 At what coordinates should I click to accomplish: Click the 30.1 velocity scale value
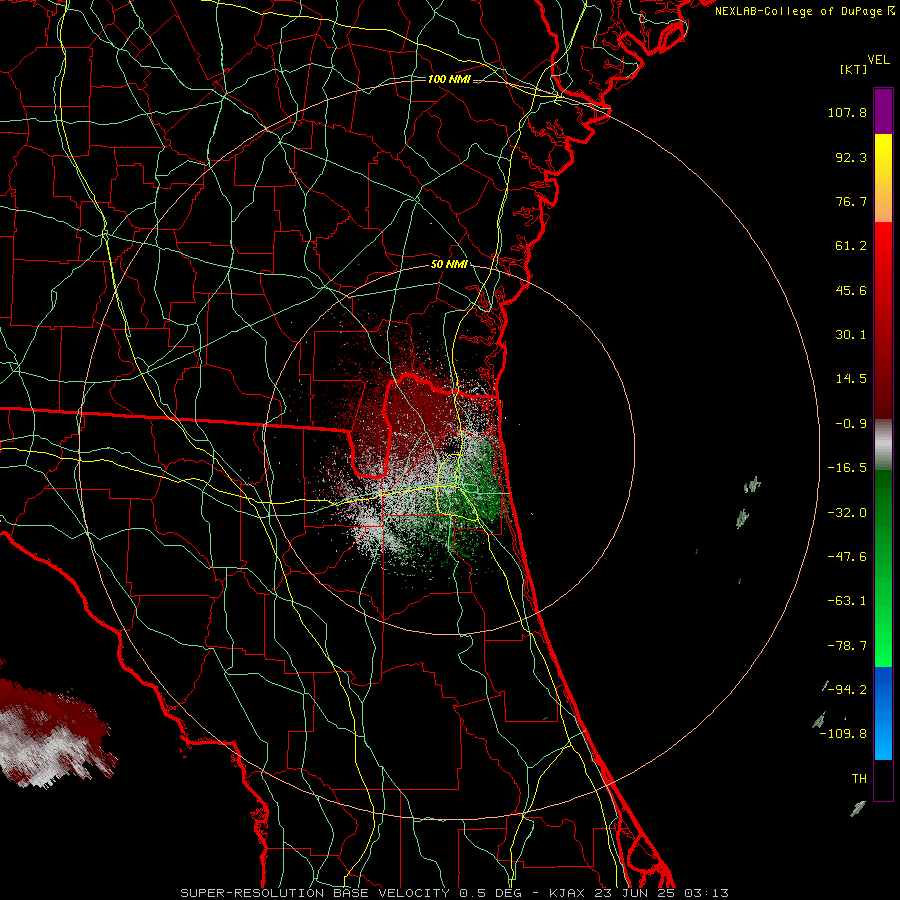851,335
